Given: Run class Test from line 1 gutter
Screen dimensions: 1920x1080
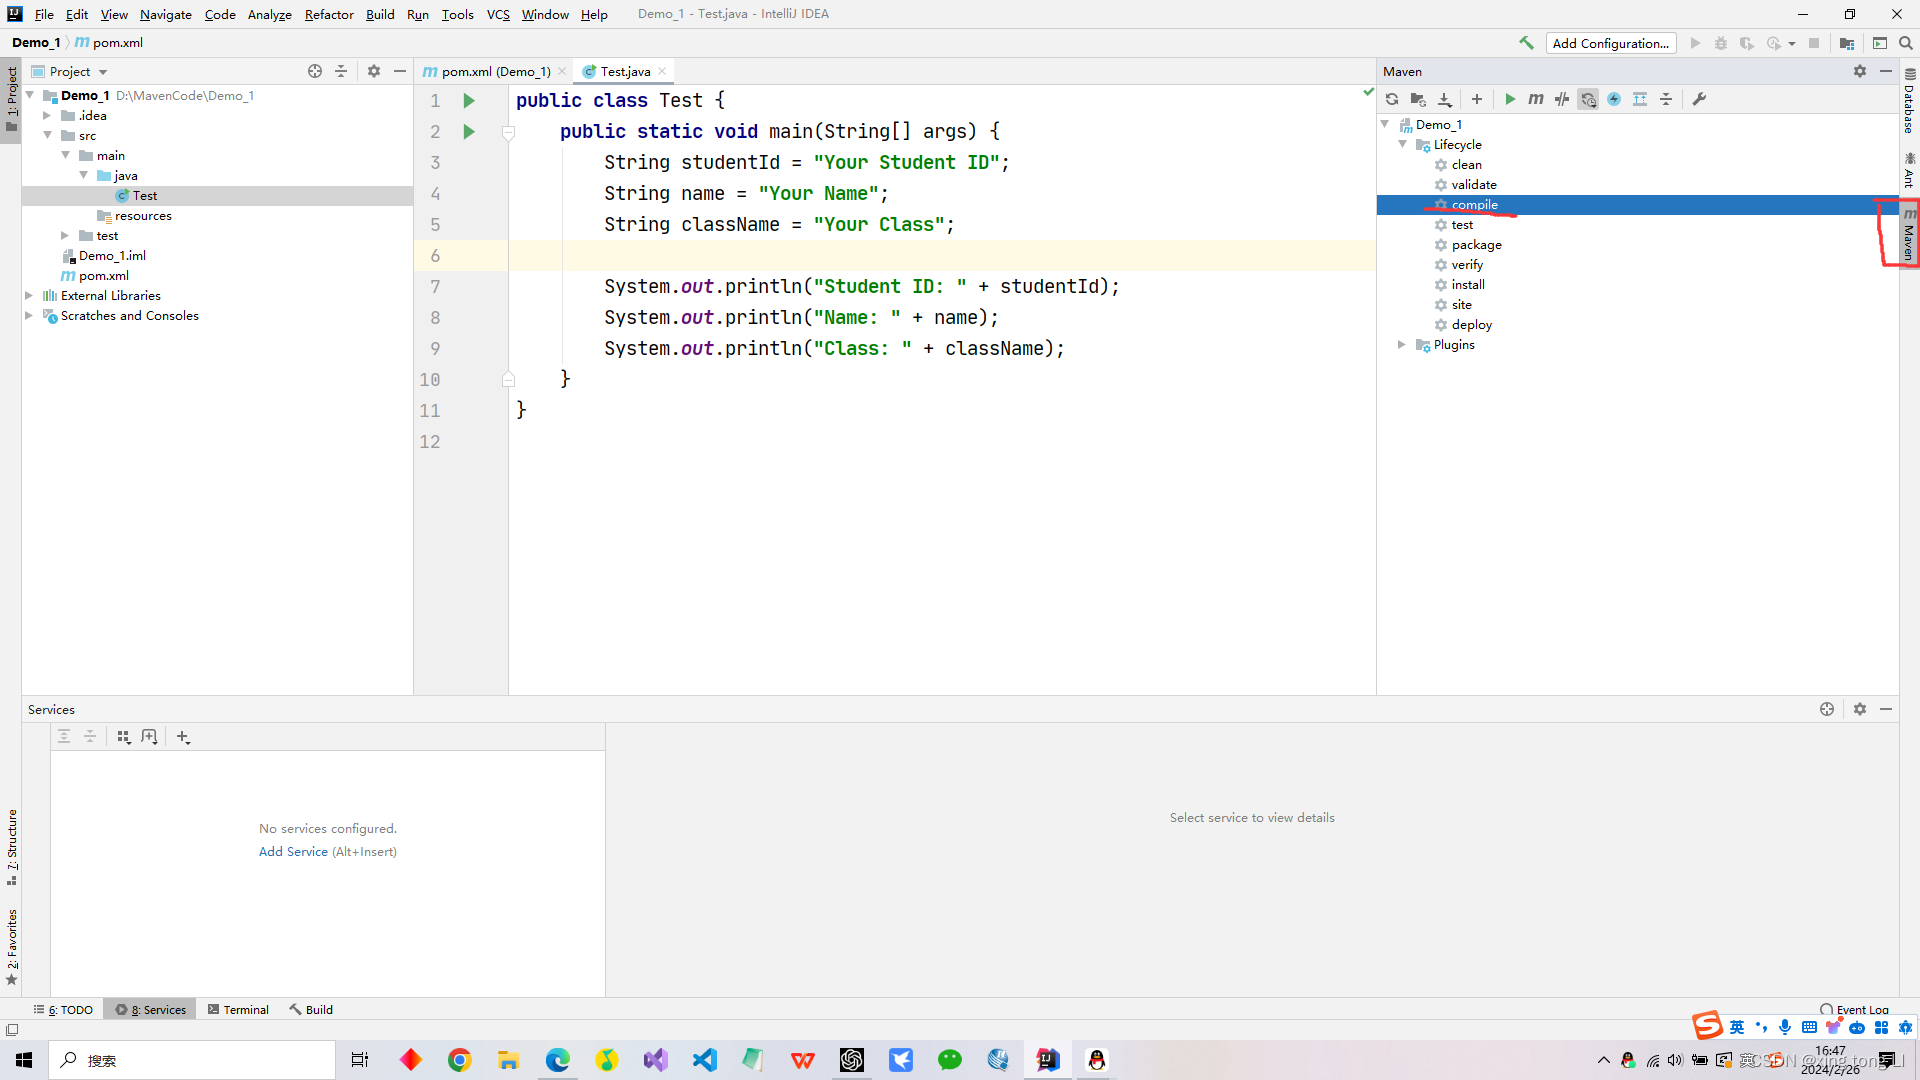Looking at the screenshot, I should point(469,101).
